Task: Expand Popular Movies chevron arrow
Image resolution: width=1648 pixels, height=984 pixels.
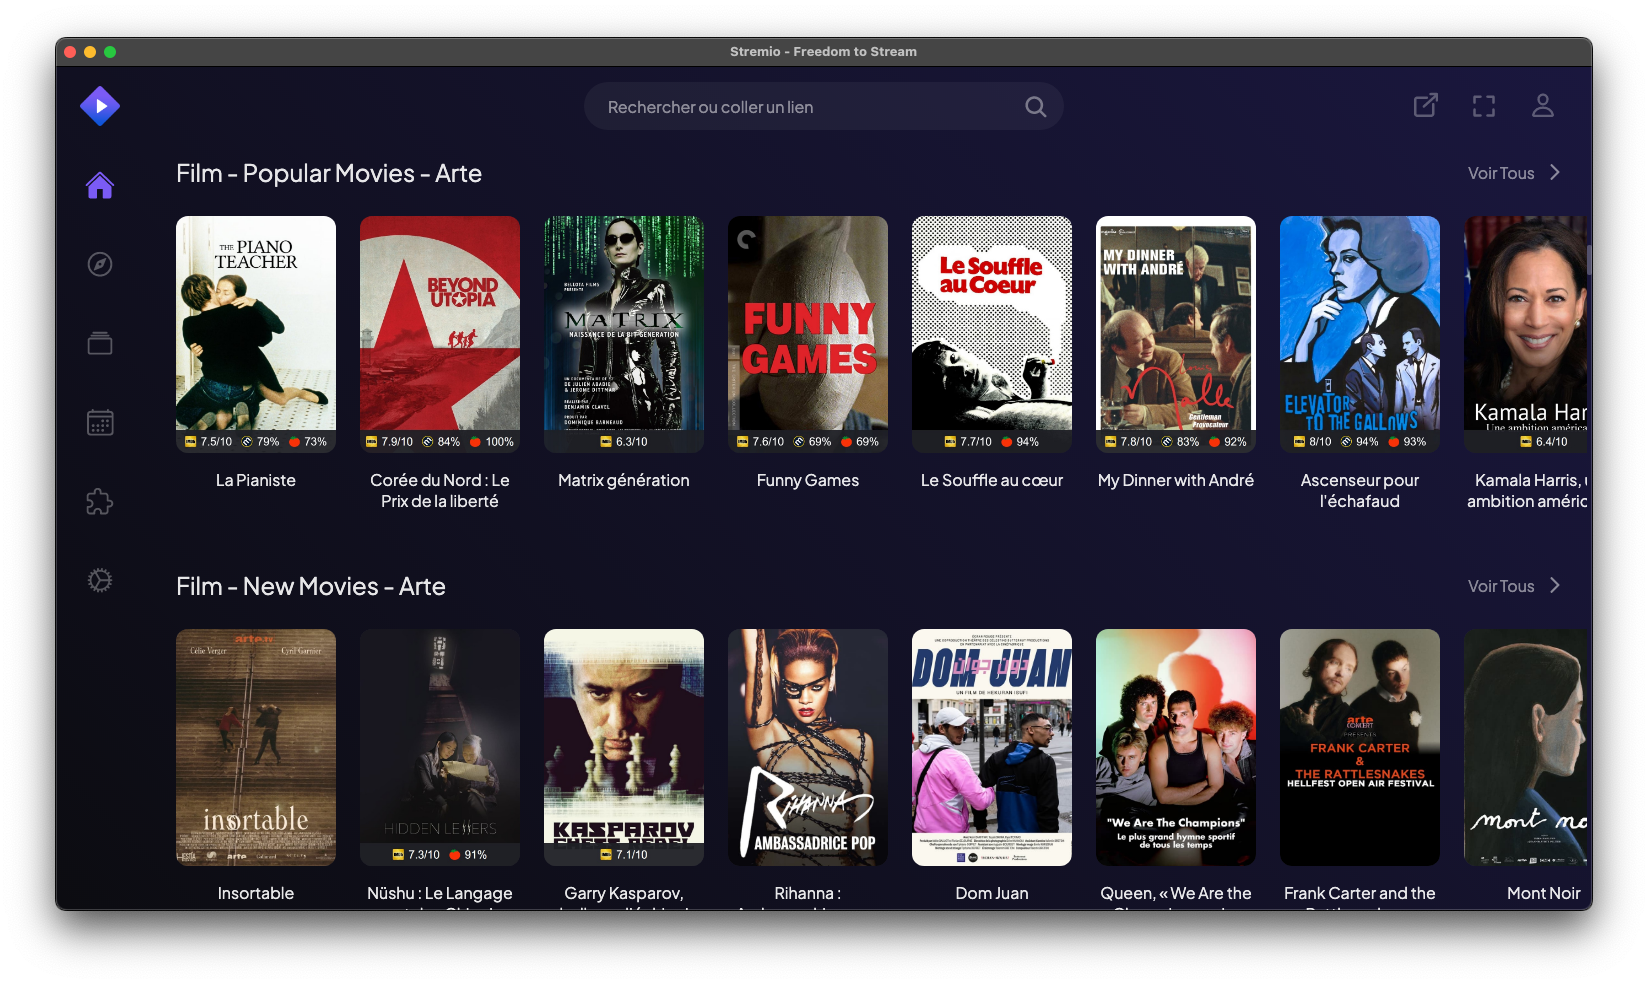Action: pyautogui.click(x=1555, y=172)
